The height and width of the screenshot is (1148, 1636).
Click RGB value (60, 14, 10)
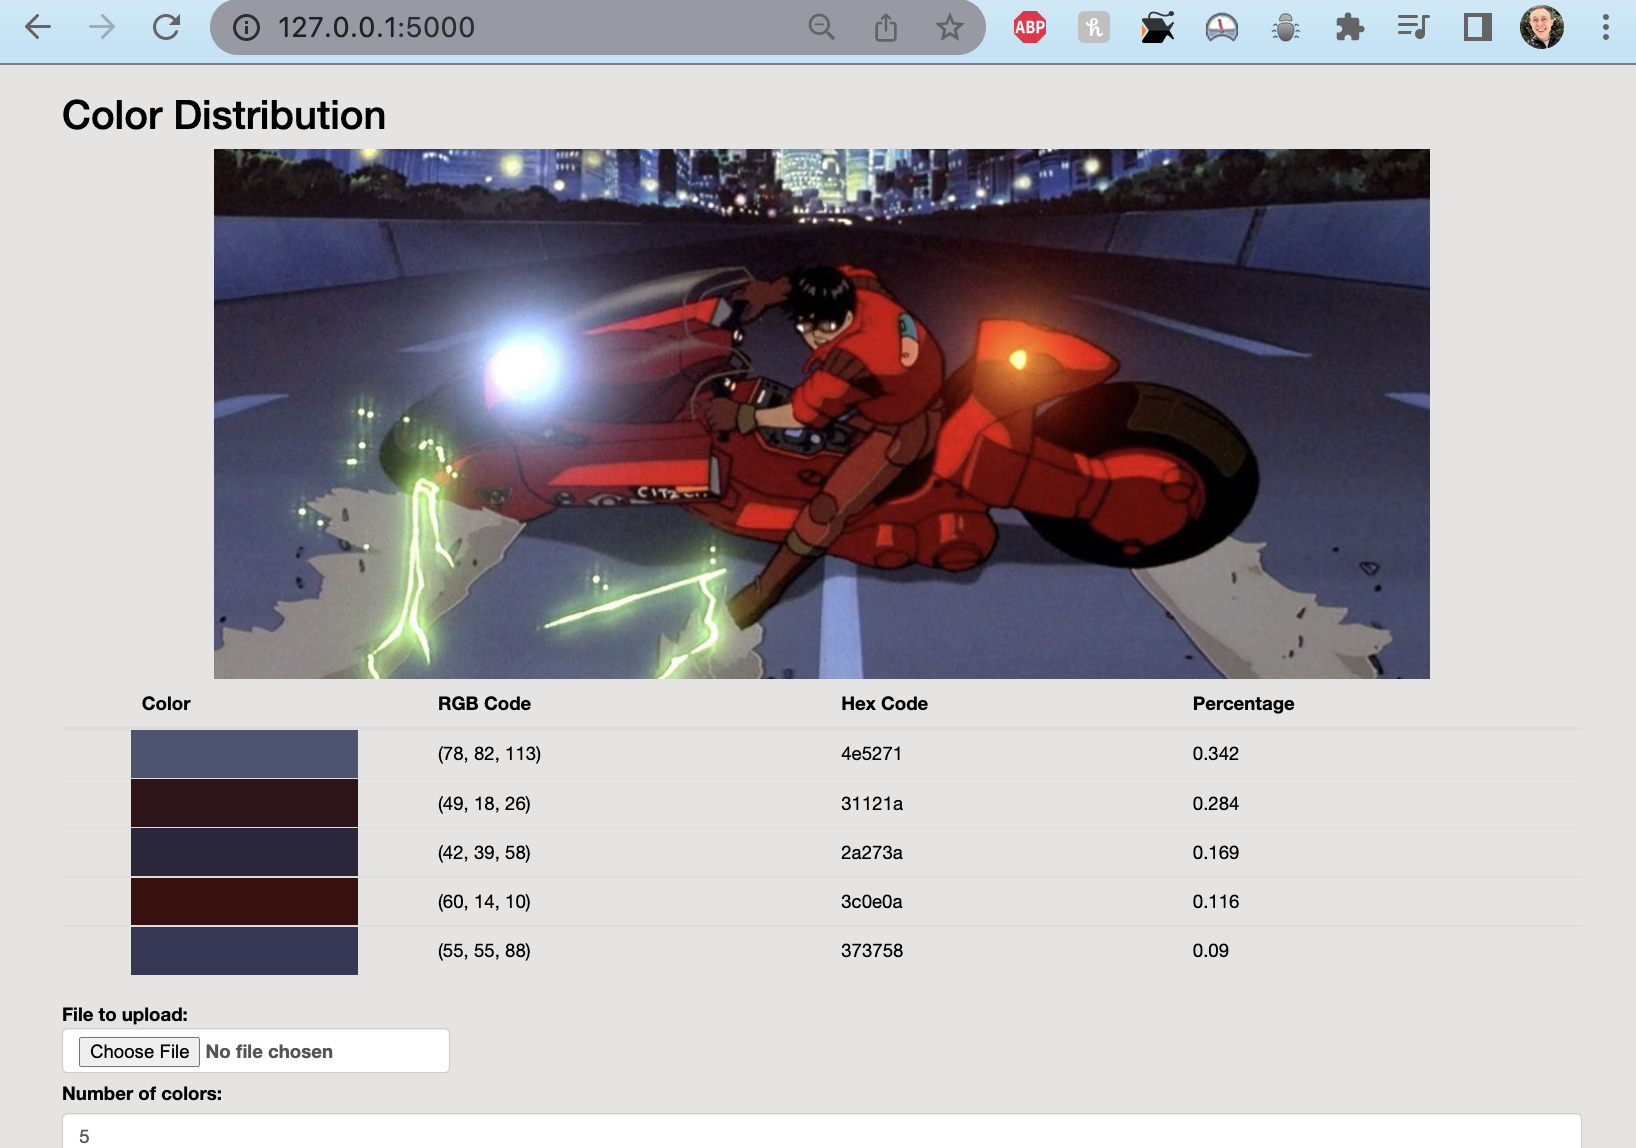484,901
